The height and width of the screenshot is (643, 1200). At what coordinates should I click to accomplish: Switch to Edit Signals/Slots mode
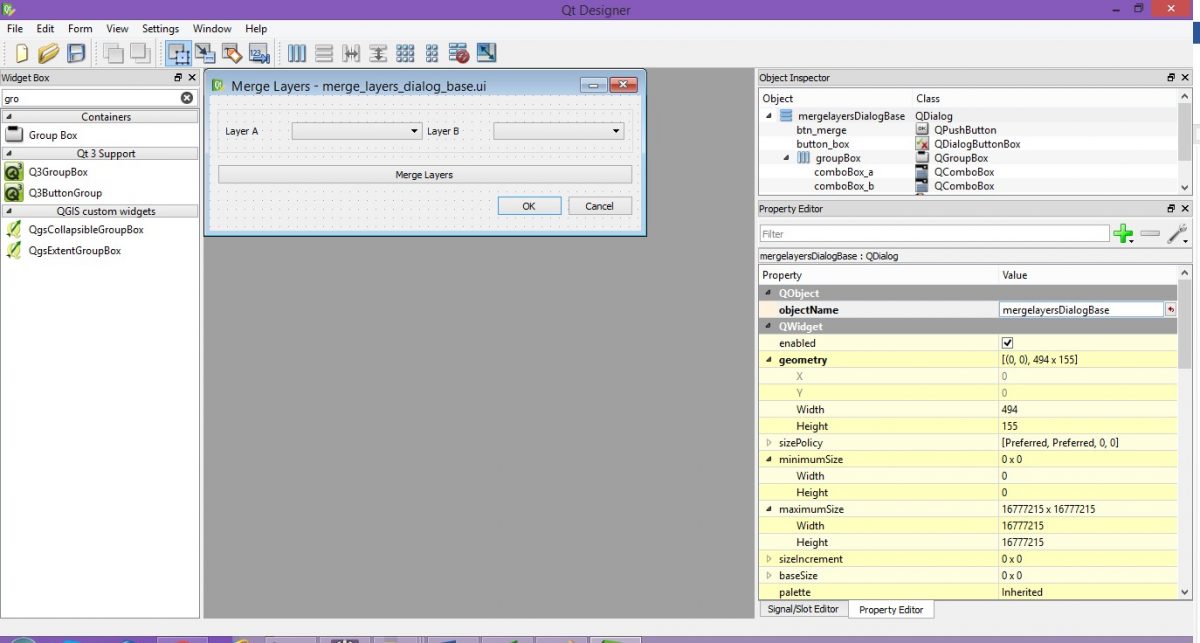205,53
